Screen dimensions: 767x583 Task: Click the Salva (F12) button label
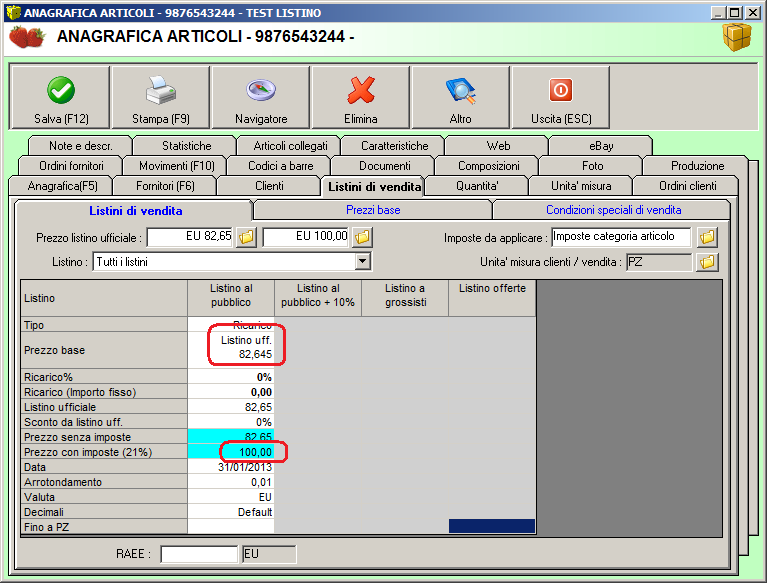61,119
